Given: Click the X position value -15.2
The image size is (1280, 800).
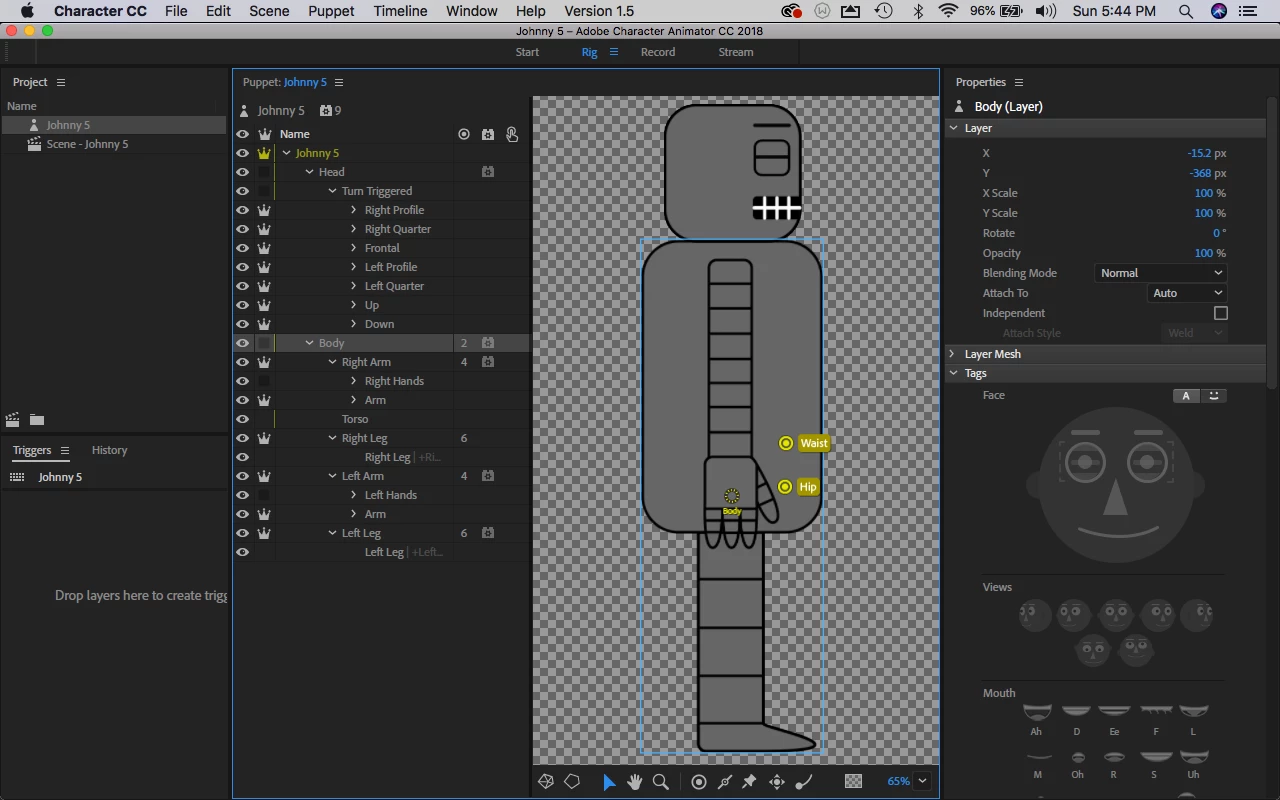Looking at the screenshot, I should pos(1200,153).
